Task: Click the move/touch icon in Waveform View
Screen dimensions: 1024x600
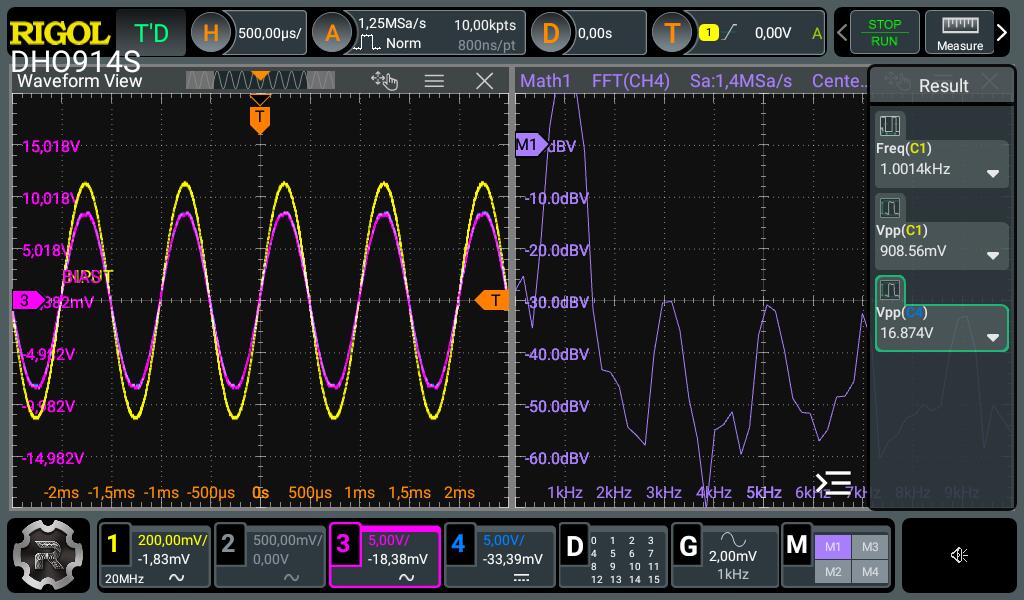Action: [x=384, y=81]
